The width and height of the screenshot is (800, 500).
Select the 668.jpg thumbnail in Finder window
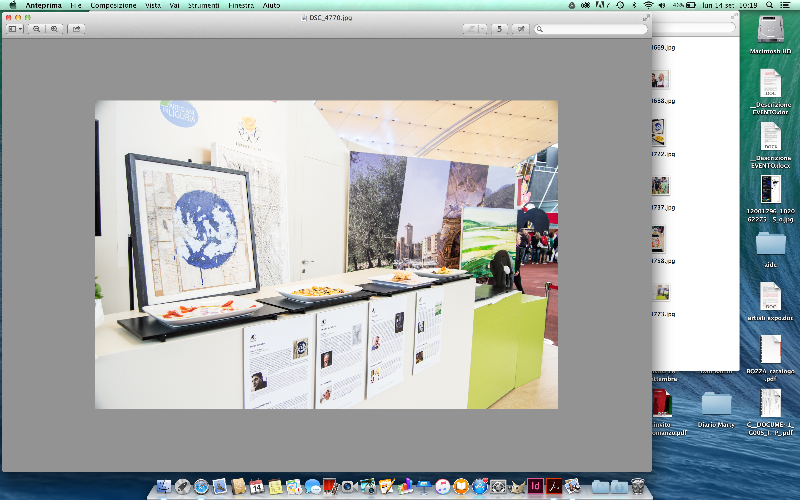point(660,80)
